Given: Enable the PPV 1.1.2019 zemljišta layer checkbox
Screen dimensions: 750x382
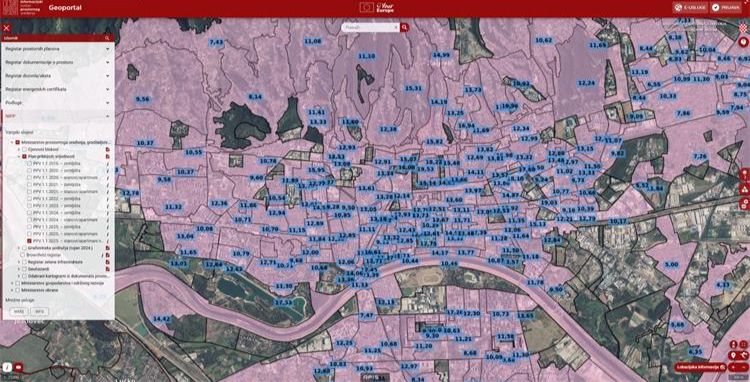Looking at the screenshot, I should coord(29,164).
